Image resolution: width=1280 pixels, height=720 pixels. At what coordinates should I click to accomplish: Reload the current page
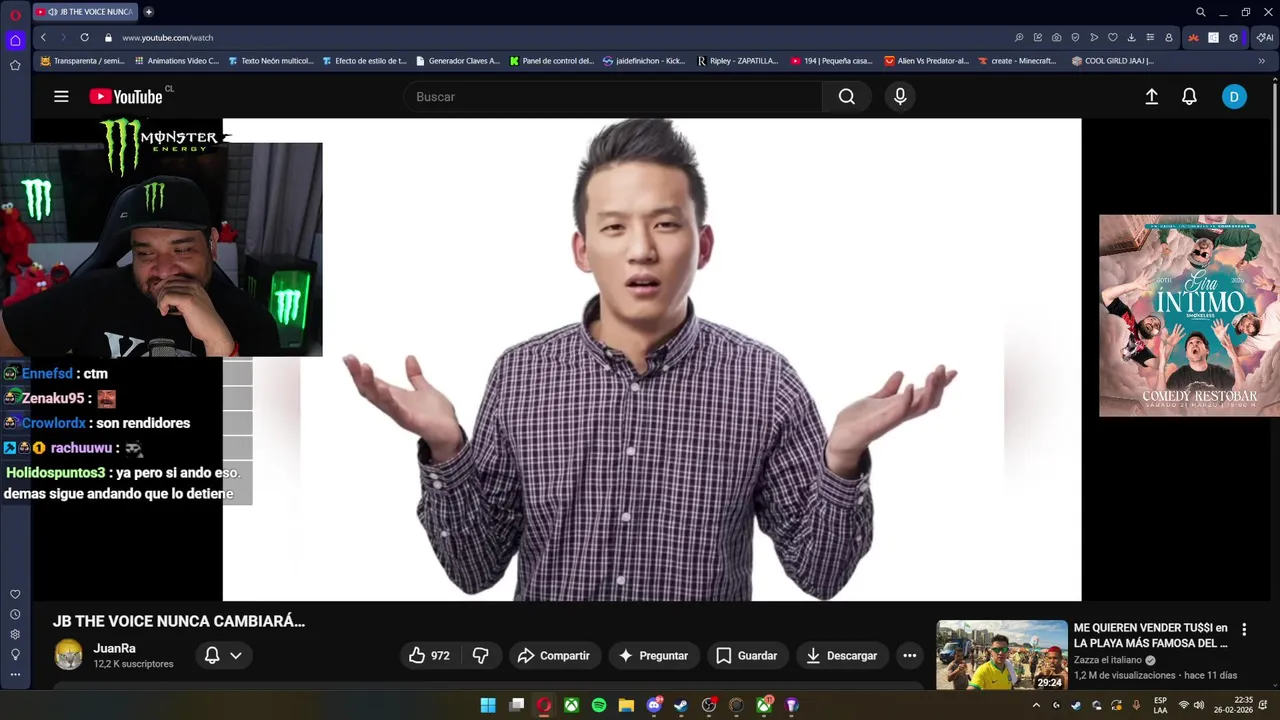tap(84, 38)
